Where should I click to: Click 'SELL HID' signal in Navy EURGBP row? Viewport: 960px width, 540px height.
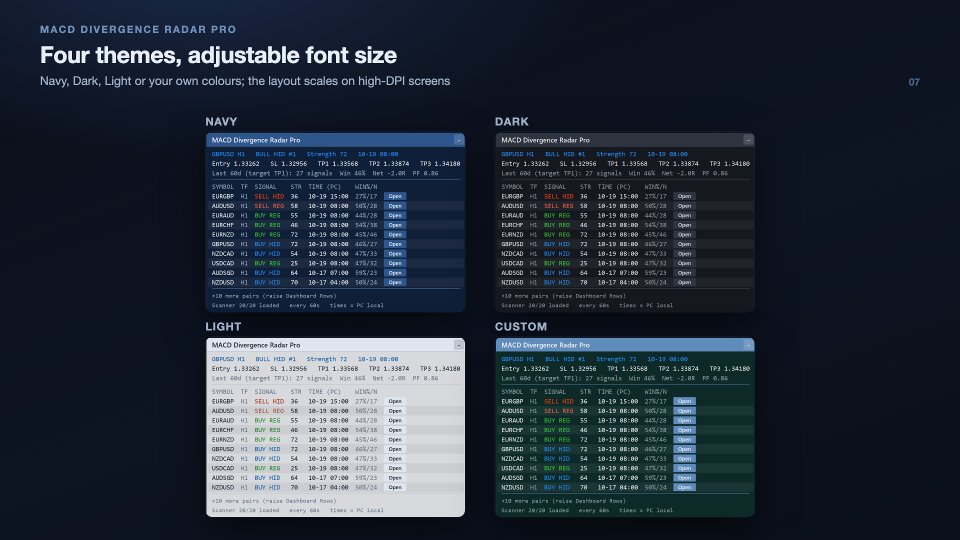pos(269,197)
